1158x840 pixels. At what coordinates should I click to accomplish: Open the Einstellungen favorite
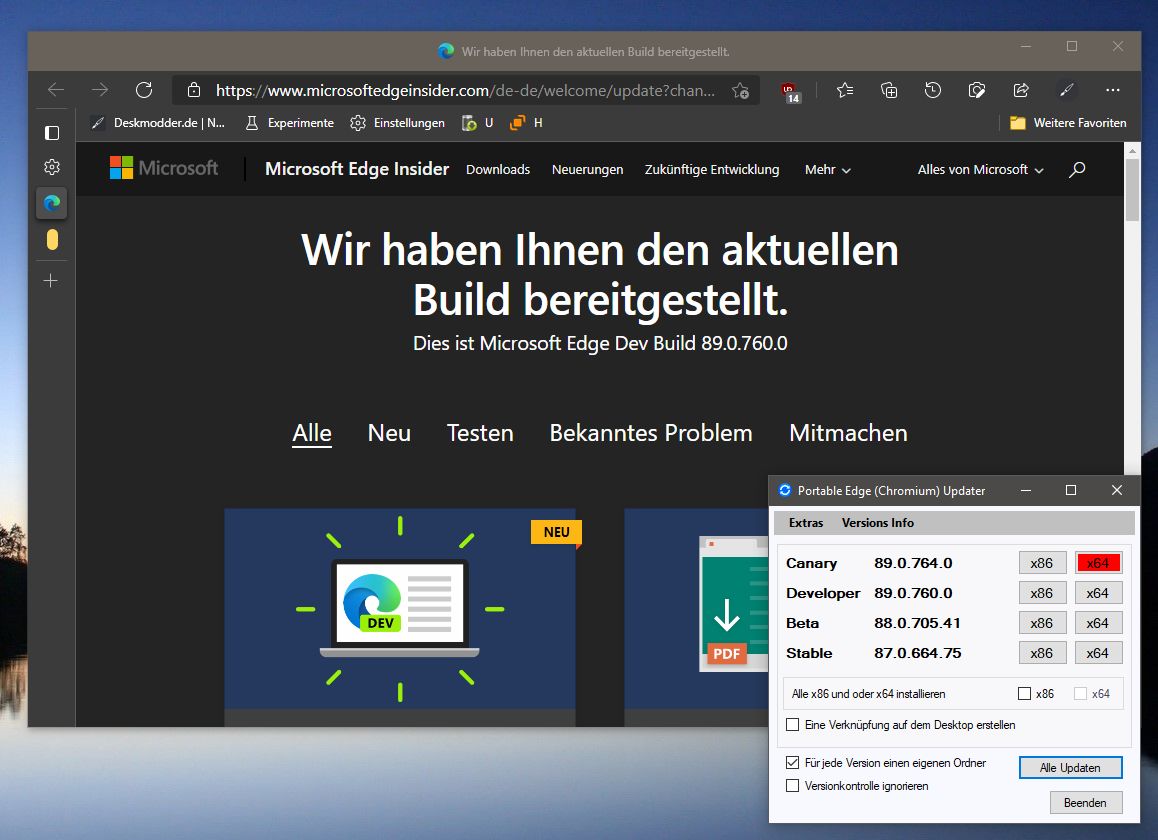pos(397,123)
